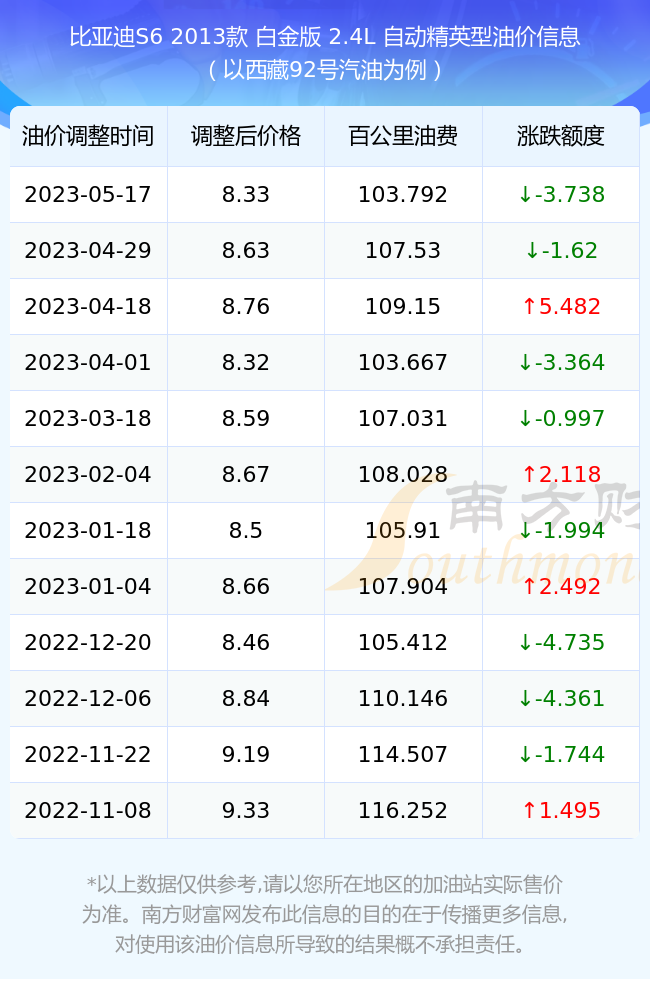Click the 涨跌额度 column header
650x1000 pixels.
(561, 136)
